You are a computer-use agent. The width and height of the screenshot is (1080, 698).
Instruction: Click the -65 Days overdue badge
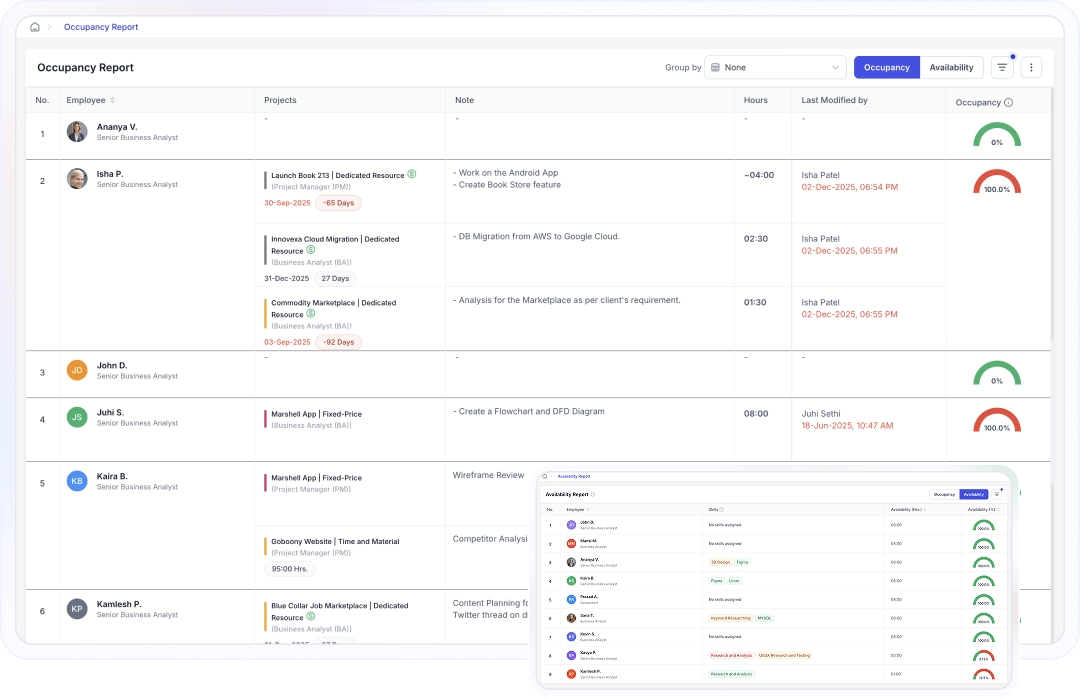click(x=338, y=203)
